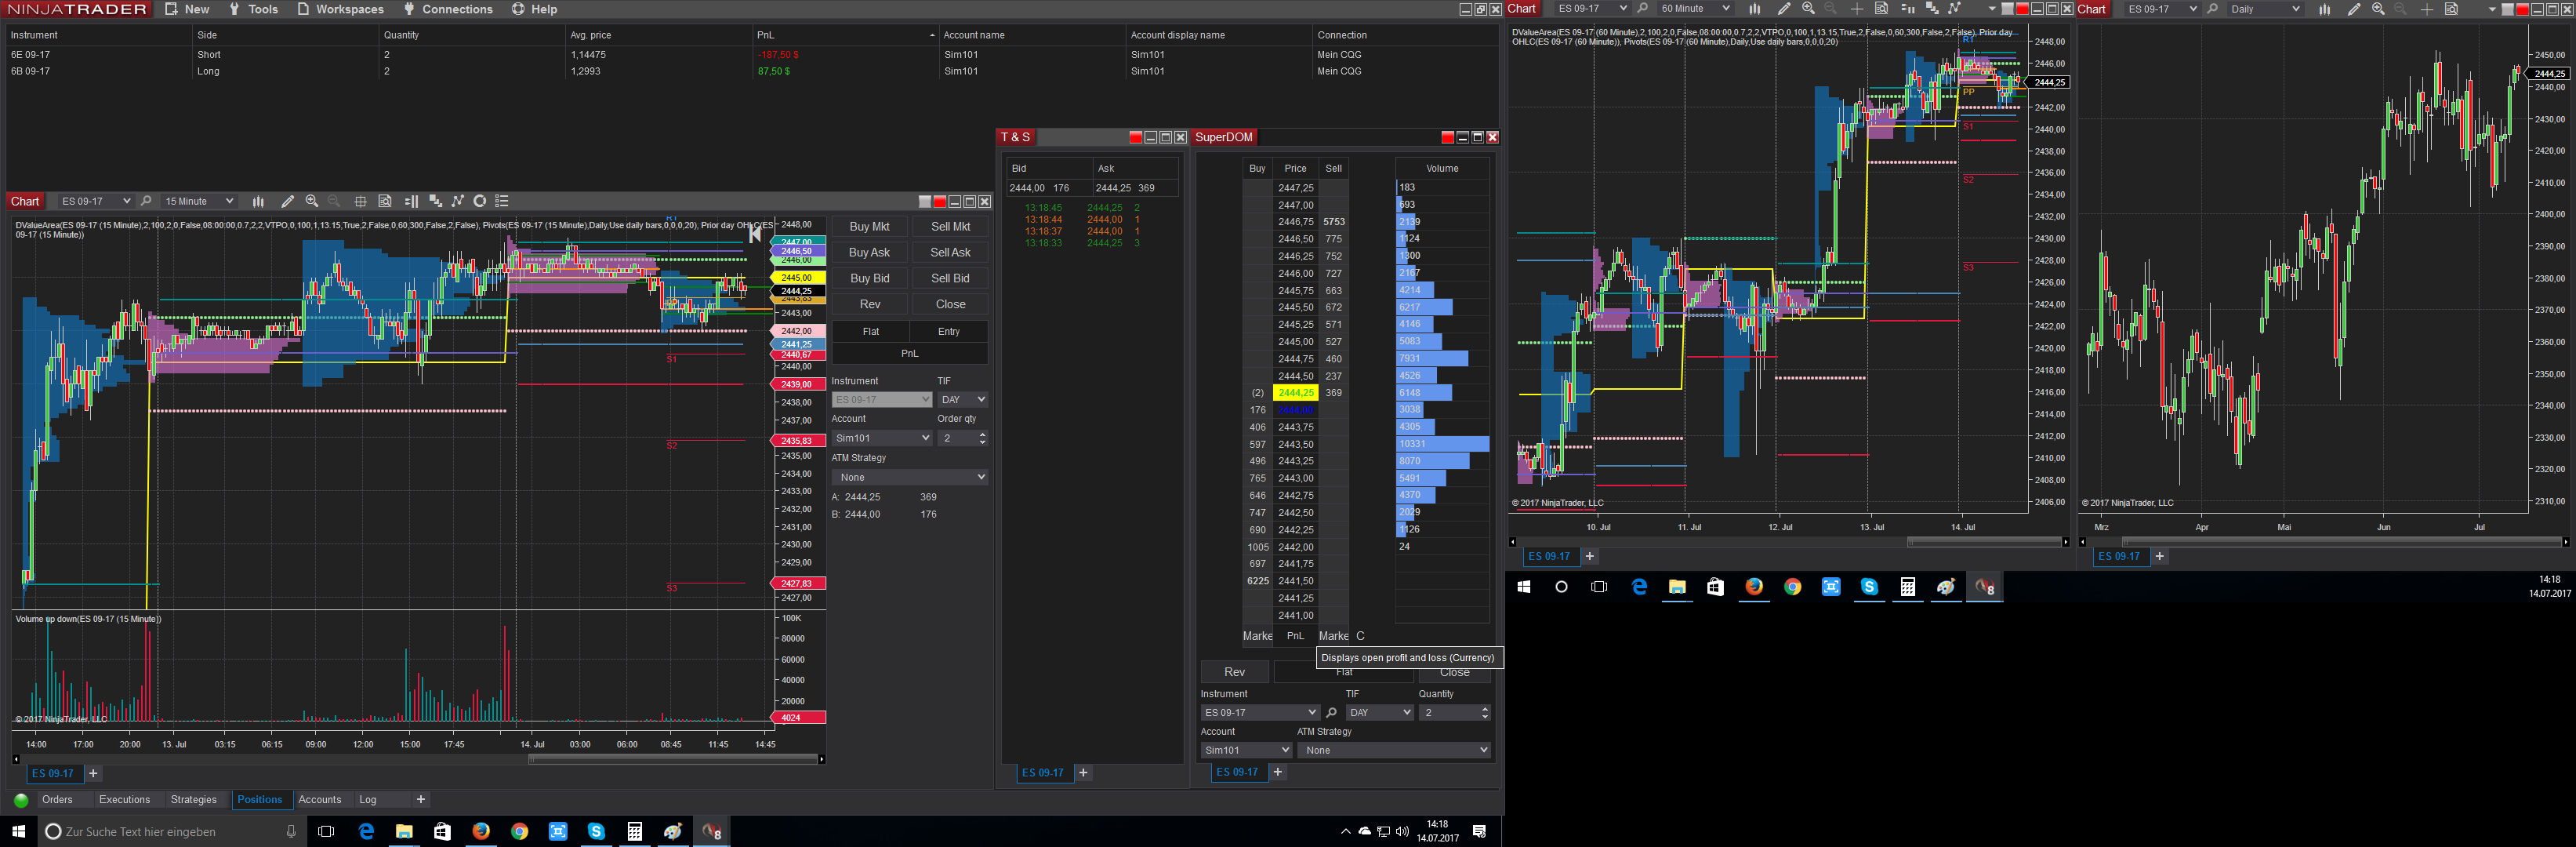Open bar type selector in 15 Minute chart

258,201
